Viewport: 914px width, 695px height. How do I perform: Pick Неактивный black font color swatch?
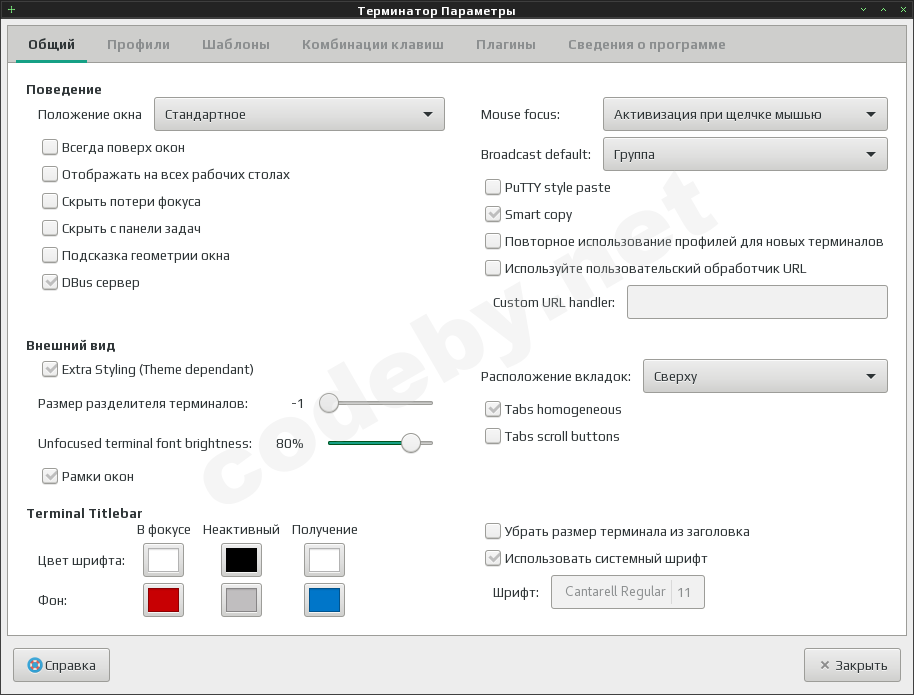(x=241, y=560)
